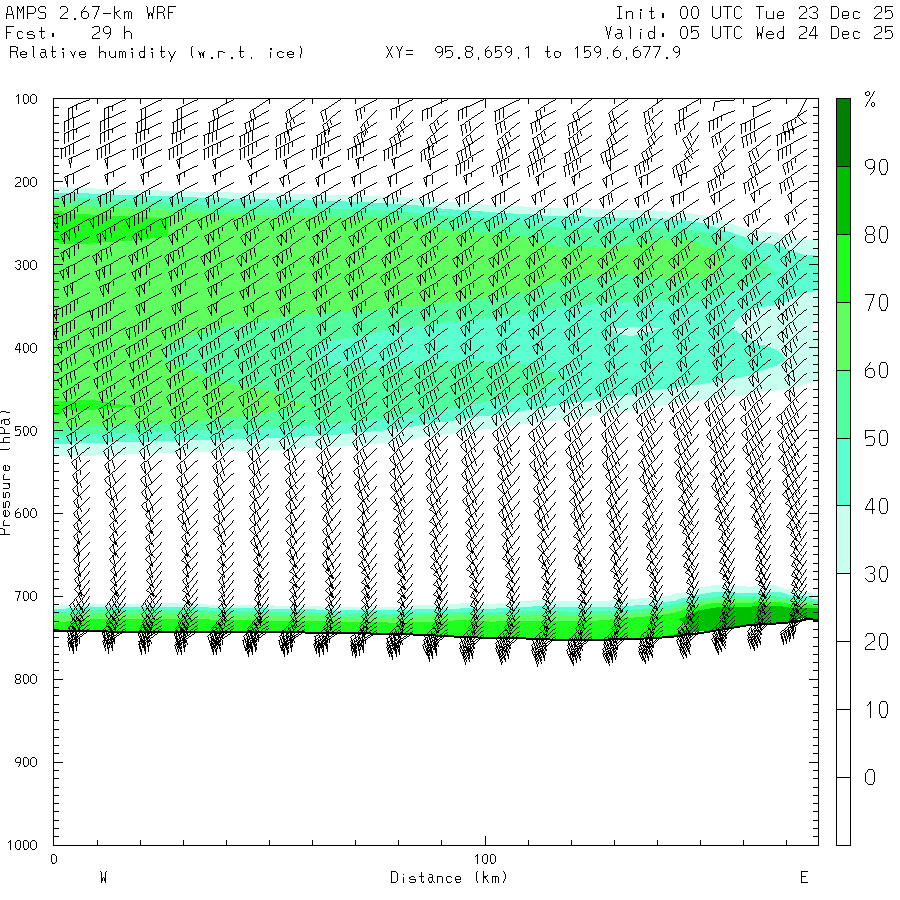Viewport: 900px width, 900px height.
Task: Click the '100' distance axis label
Action: 485,859
